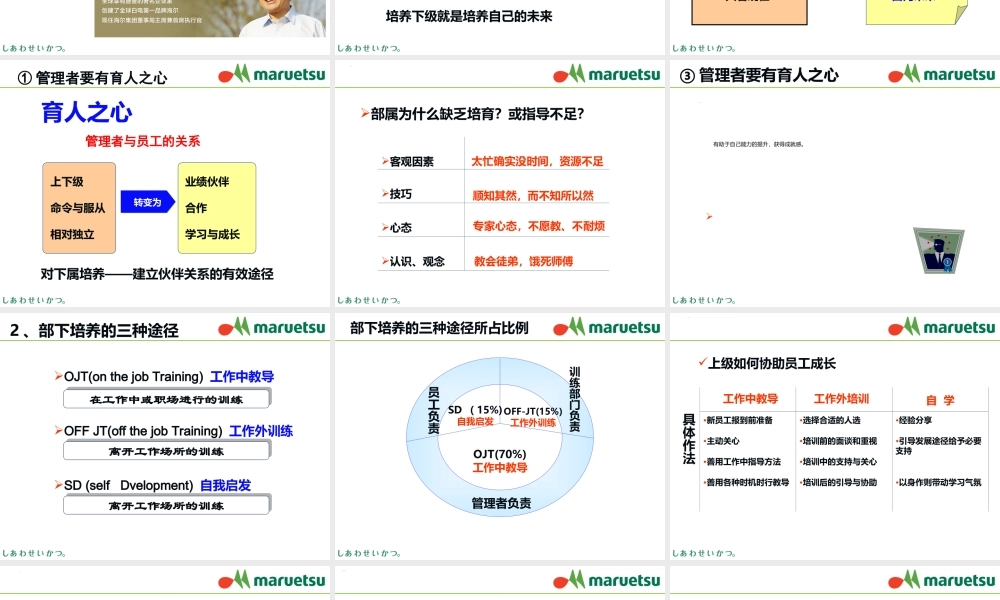1000x600 pixels.
Task: Click maruetsu logo on ① 管理者要有育人之心 slide
Action: (272, 74)
